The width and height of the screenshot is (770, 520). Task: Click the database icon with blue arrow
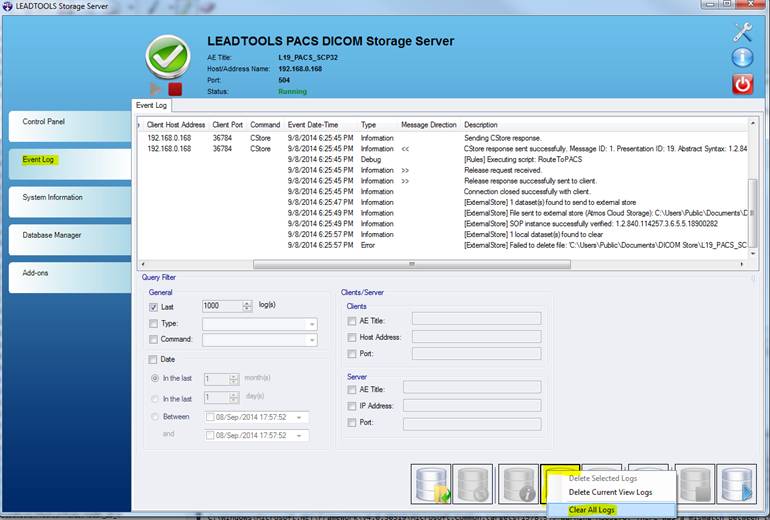click(737, 484)
